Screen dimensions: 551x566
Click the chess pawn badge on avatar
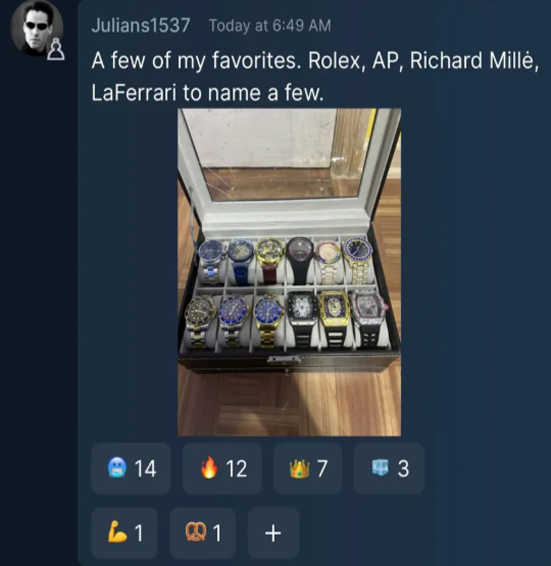pyautogui.click(x=56, y=50)
